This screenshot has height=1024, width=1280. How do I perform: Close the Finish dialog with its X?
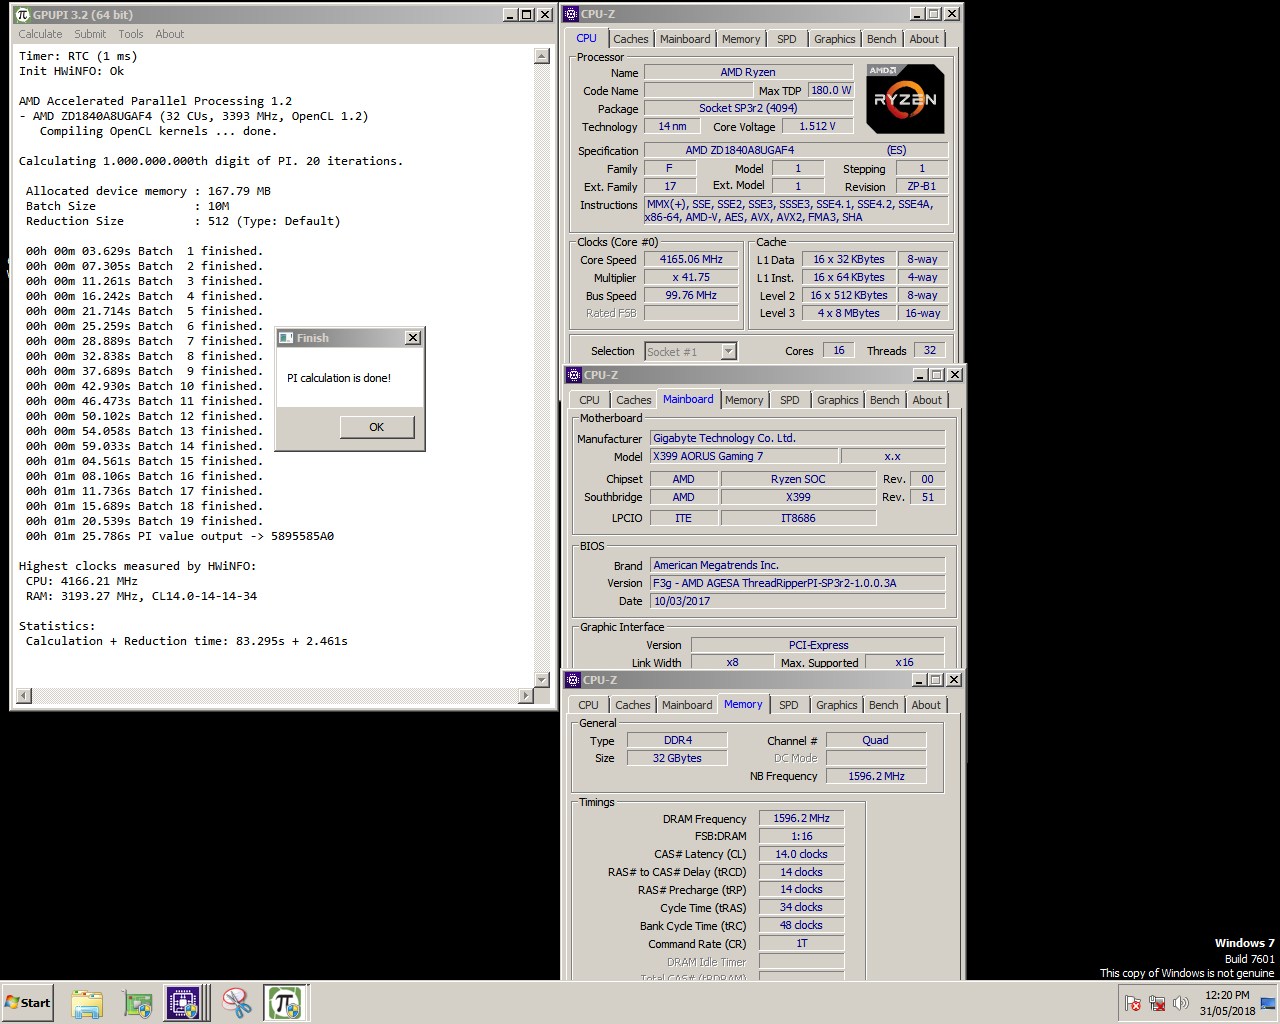tap(412, 338)
